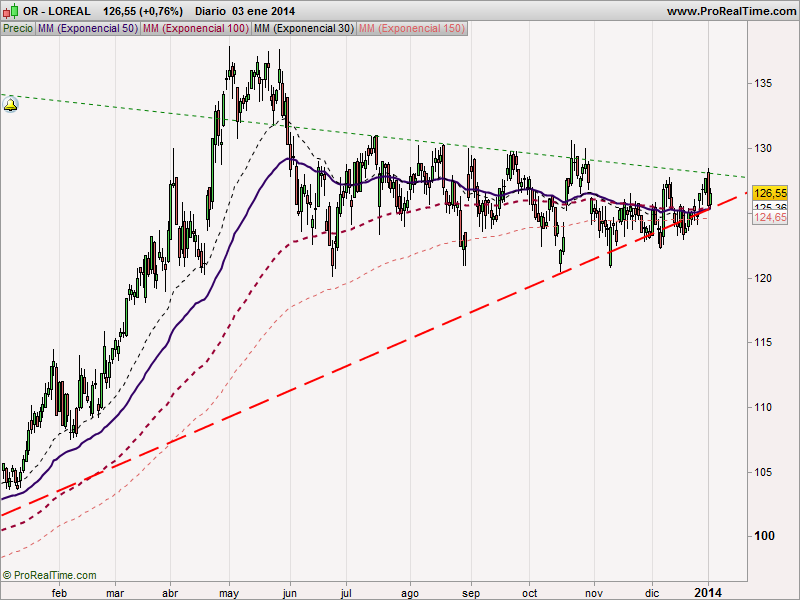Click the 03 ene 2014 date text
Viewport: 800px width, 600px height.
263,11
